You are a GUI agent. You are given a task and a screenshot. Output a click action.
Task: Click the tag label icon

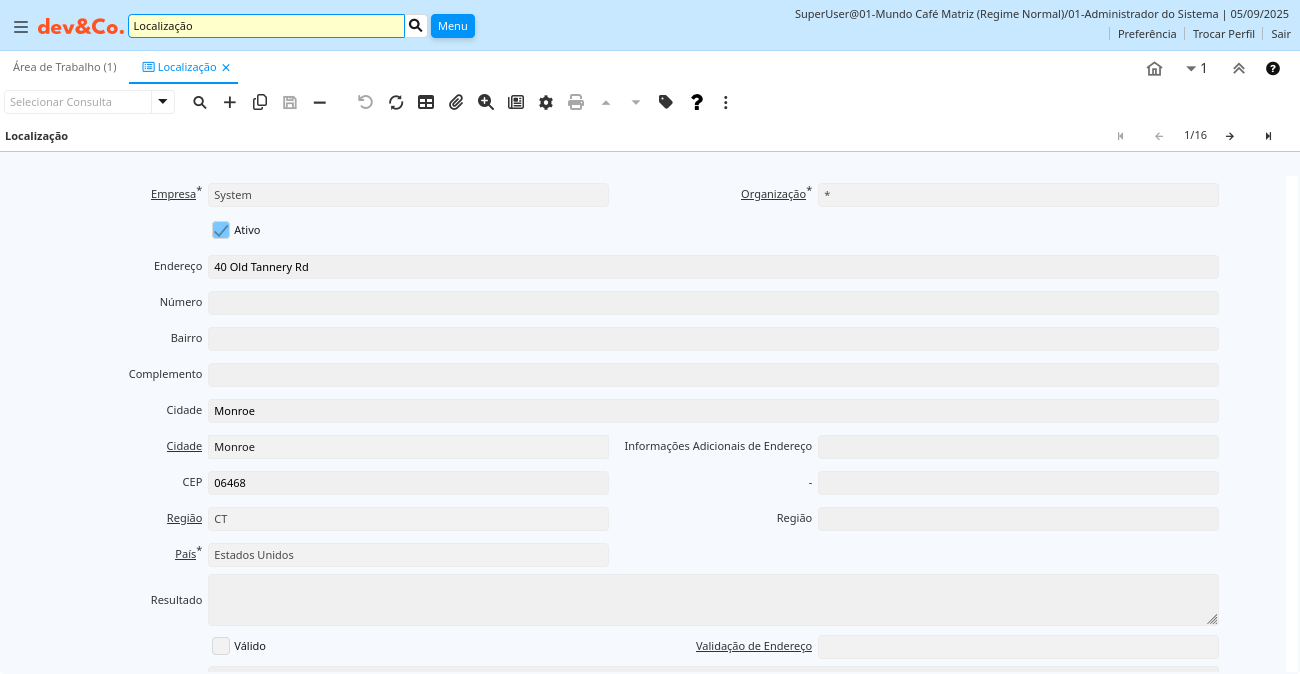pyautogui.click(x=666, y=102)
